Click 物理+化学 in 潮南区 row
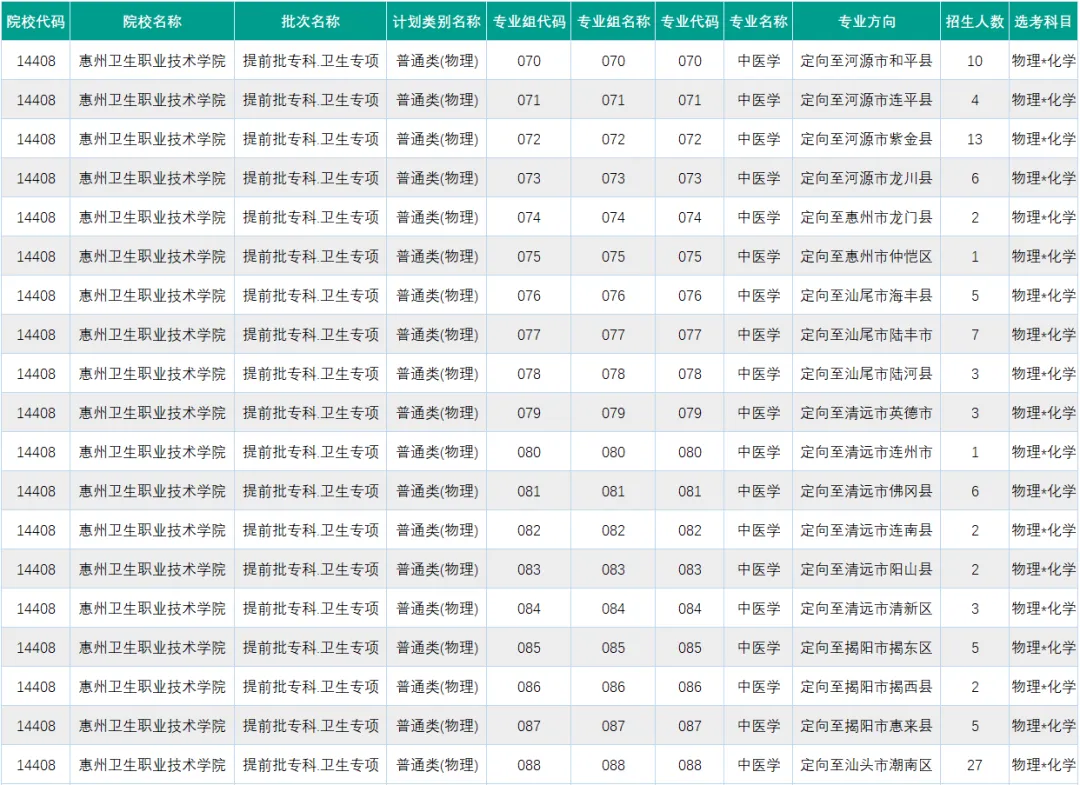This screenshot has height=785, width=1080. pos(1043,765)
